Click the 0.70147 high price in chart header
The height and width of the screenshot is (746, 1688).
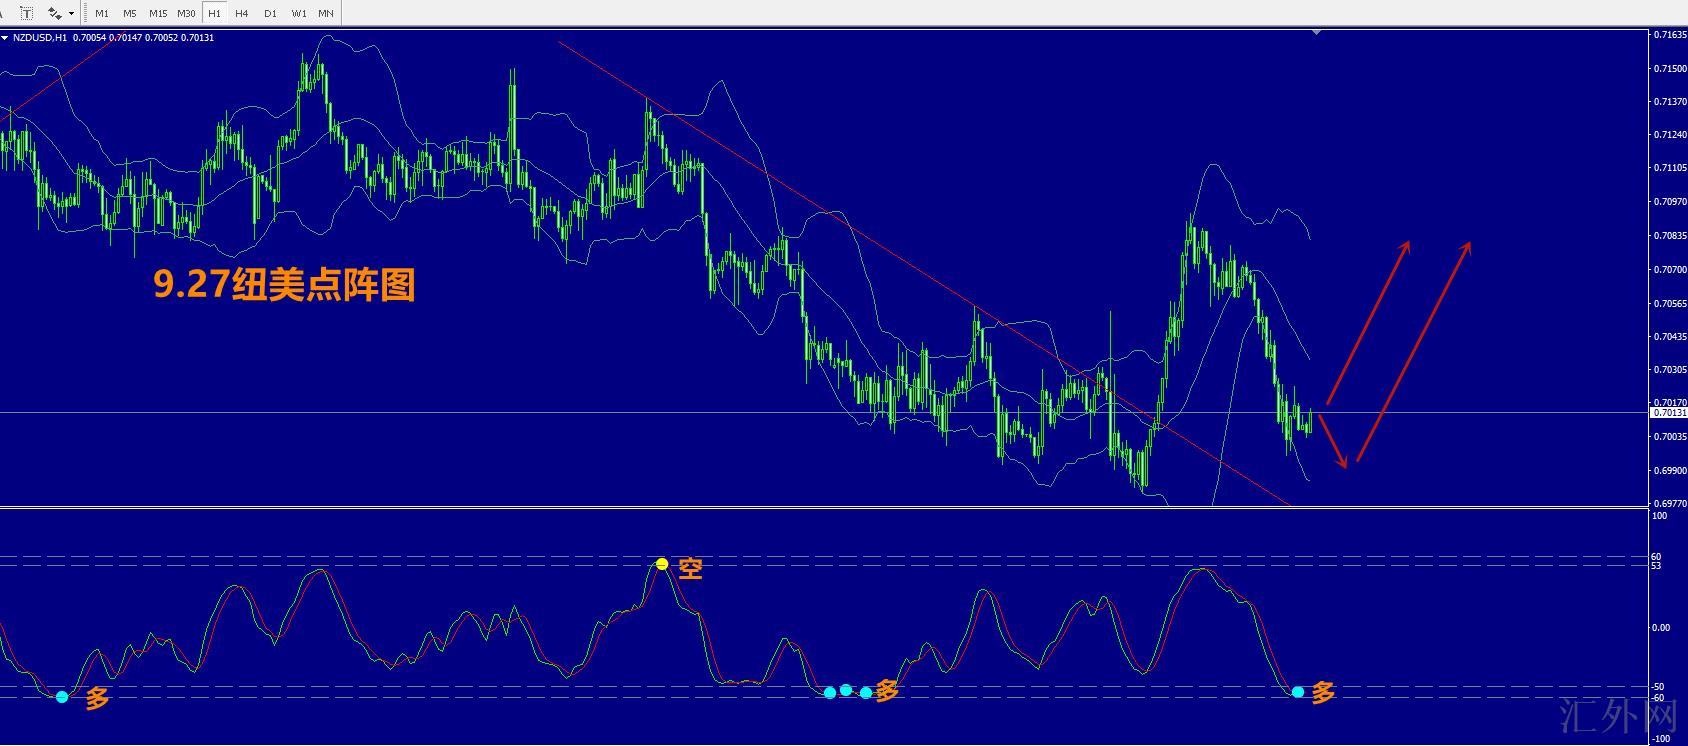pos(126,38)
